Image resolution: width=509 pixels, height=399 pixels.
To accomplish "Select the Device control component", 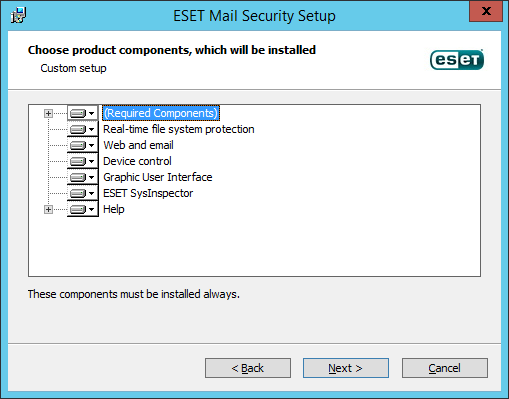I will coord(137,161).
